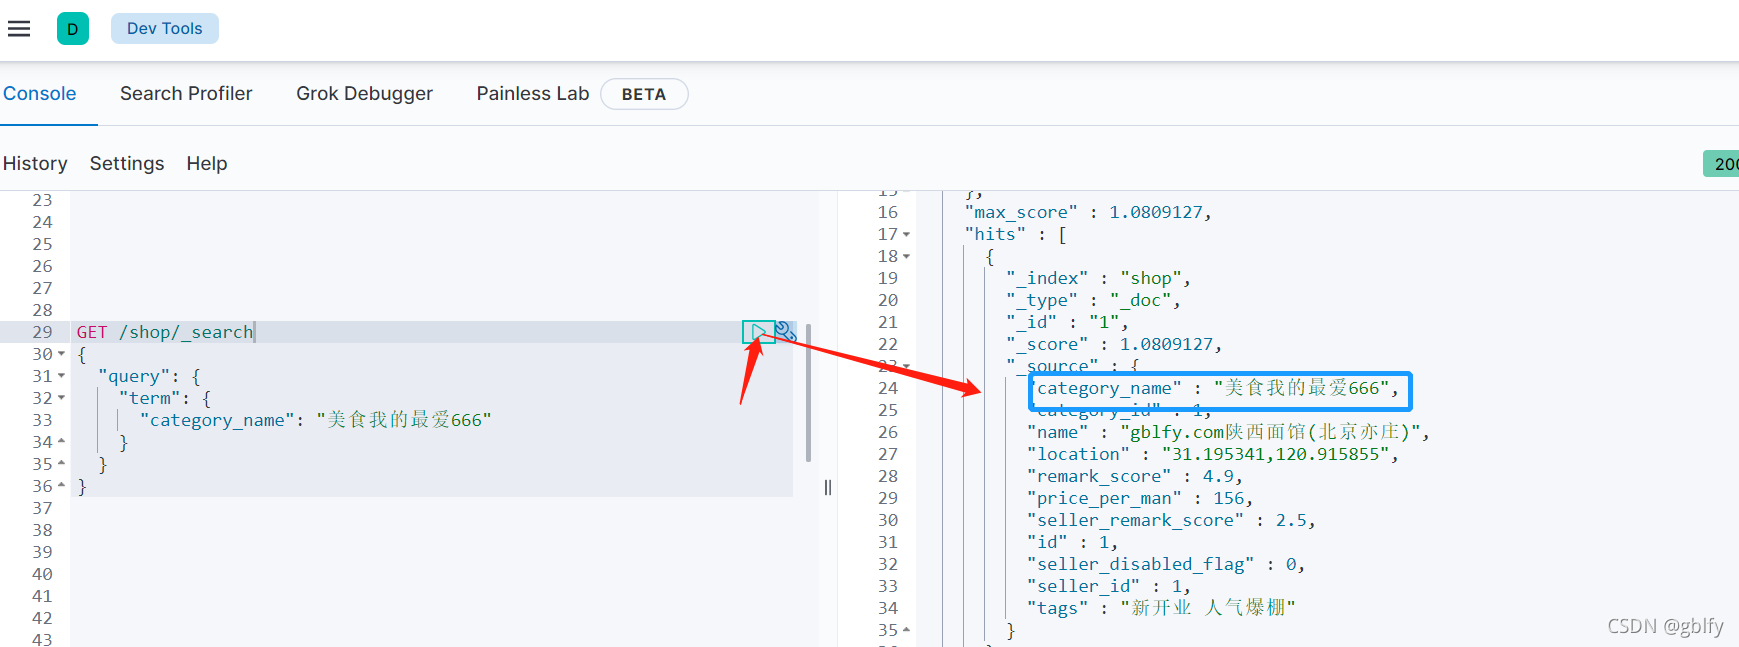1739x647 pixels.
Task: Click the "name" gblfy.com line in output
Action: (x=1228, y=432)
